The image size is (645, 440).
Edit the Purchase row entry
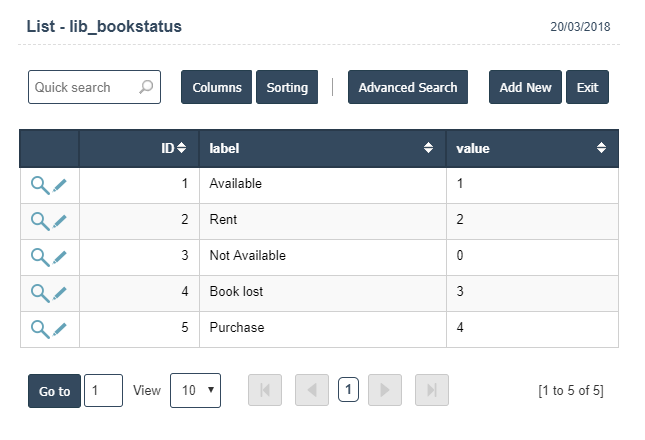click(x=60, y=329)
